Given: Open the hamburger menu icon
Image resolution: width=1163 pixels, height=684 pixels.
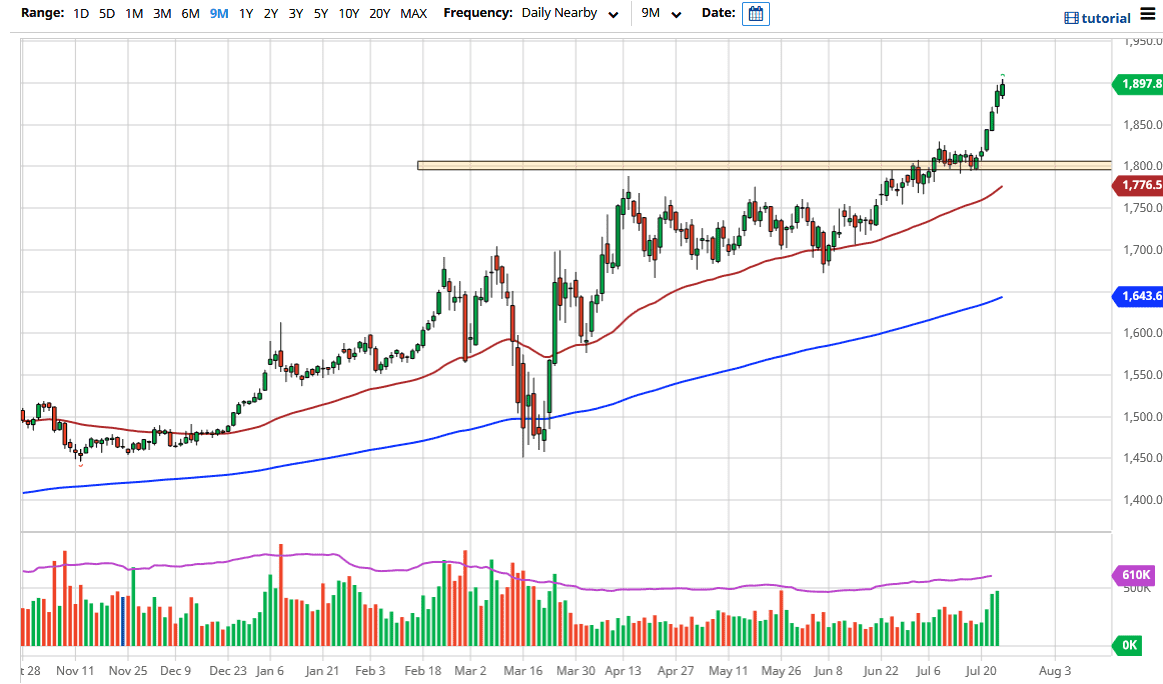Looking at the screenshot, I should coord(1147,14).
